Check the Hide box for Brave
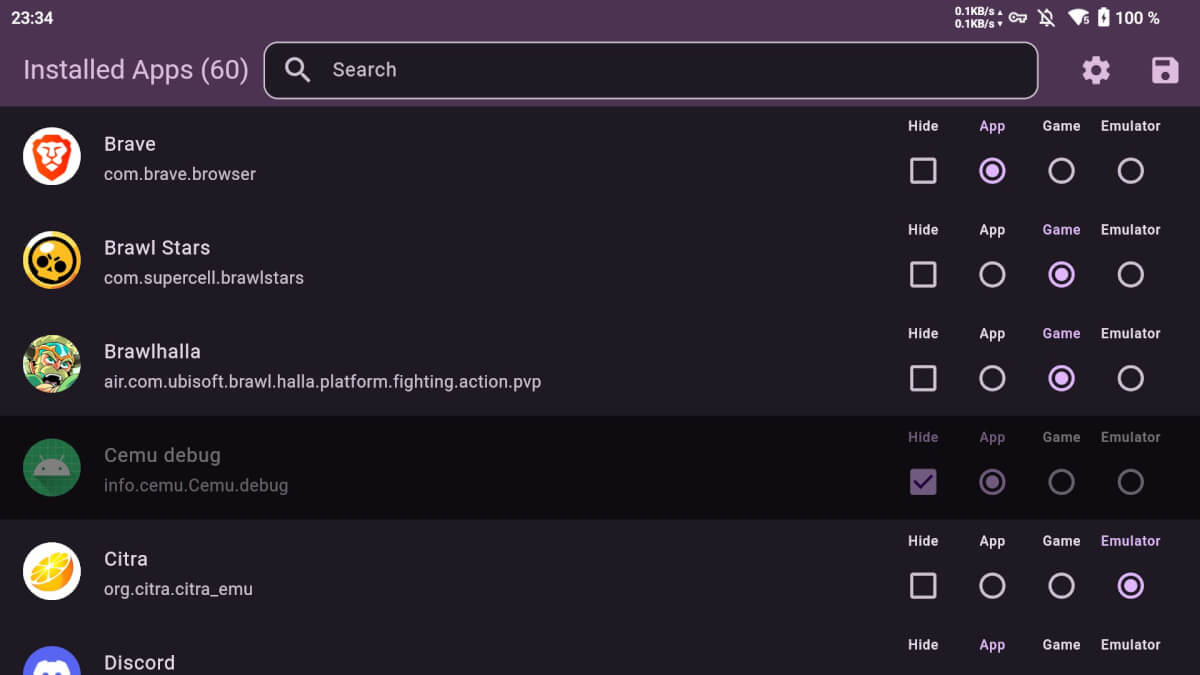 pos(923,171)
